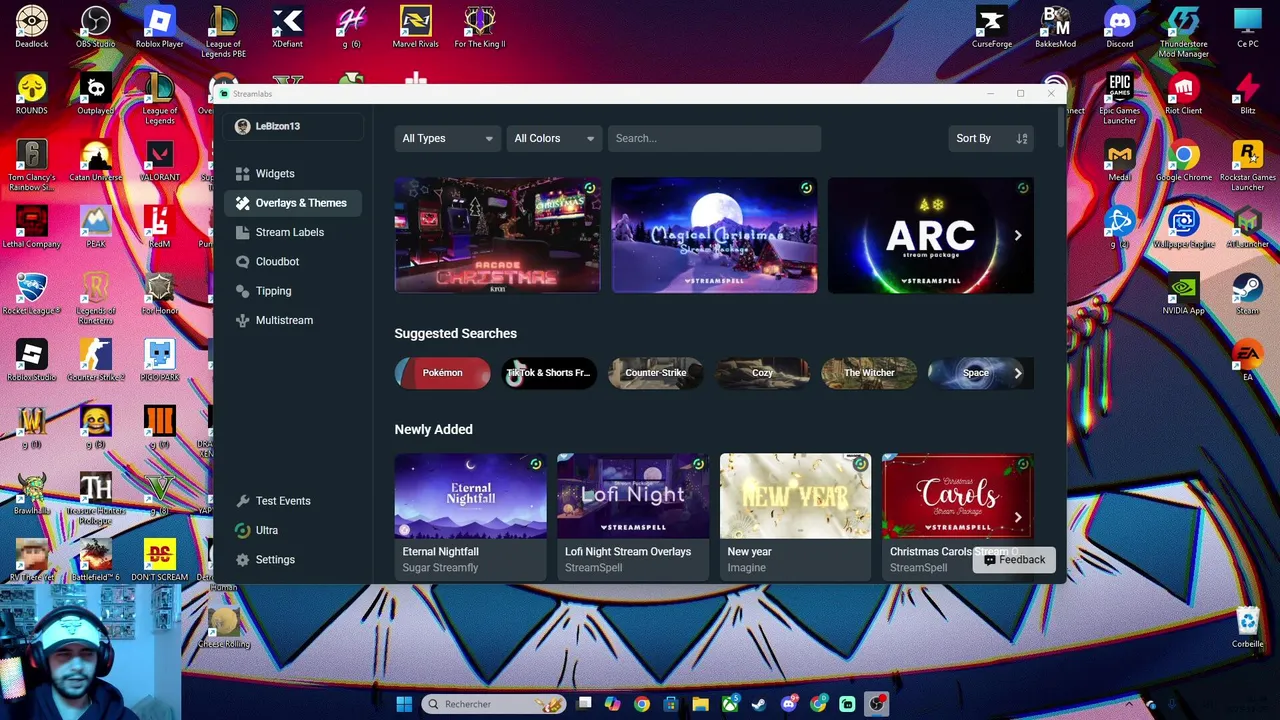Advance the Newly Added row arrow
The width and height of the screenshot is (1280, 720).
tap(1018, 517)
